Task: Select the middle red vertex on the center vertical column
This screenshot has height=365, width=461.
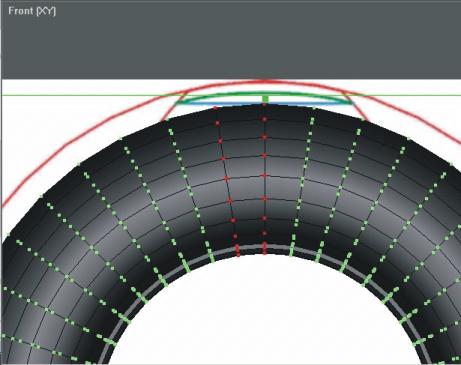Action: pos(265,175)
